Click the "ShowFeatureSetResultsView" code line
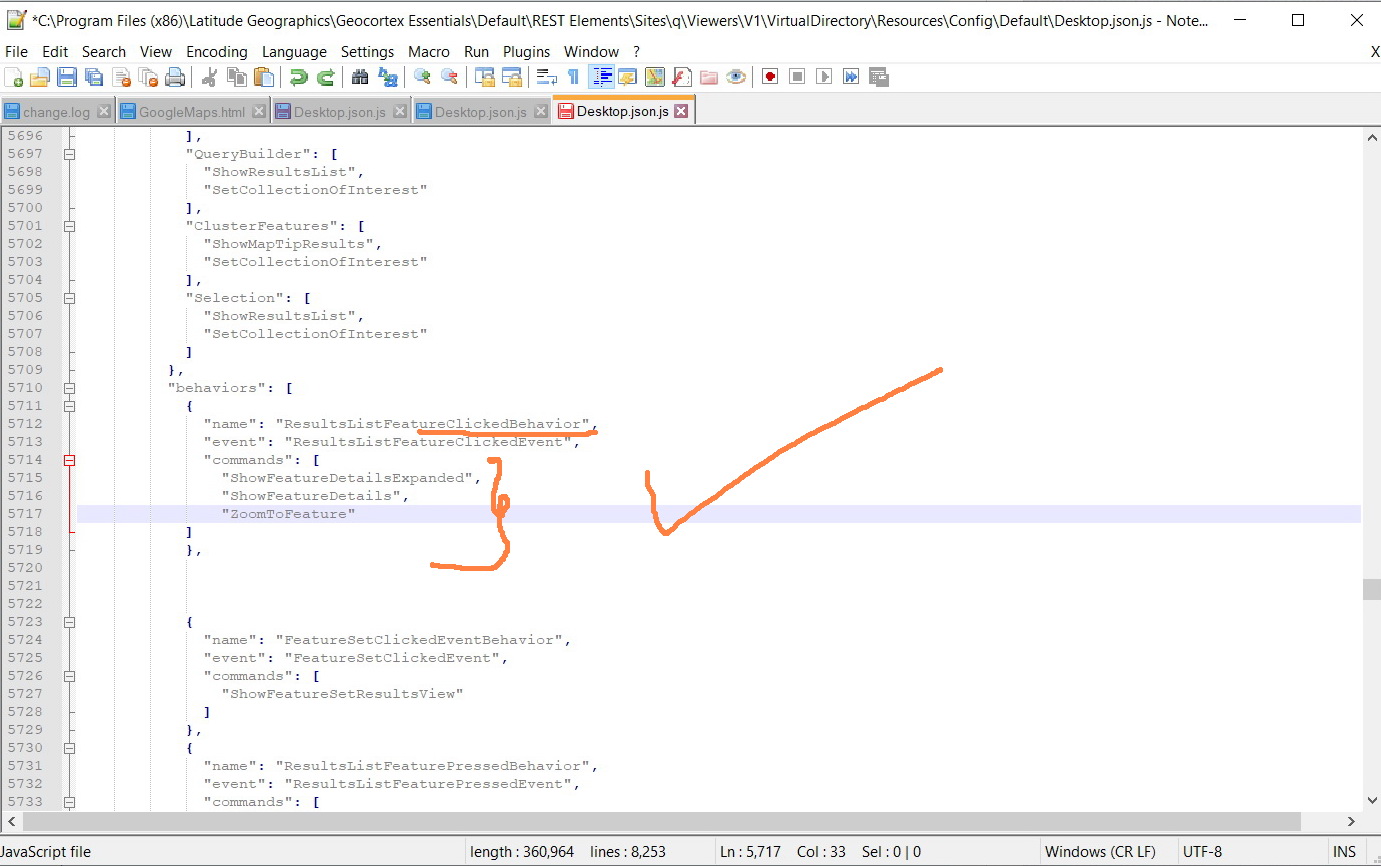The height and width of the screenshot is (866, 1381). (x=342, y=694)
